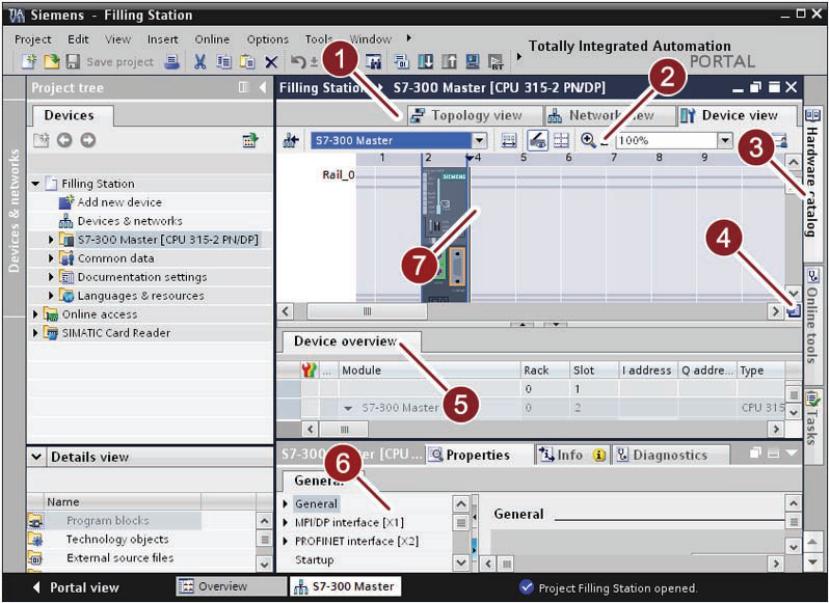Select Program blocks in Details view

click(107, 521)
